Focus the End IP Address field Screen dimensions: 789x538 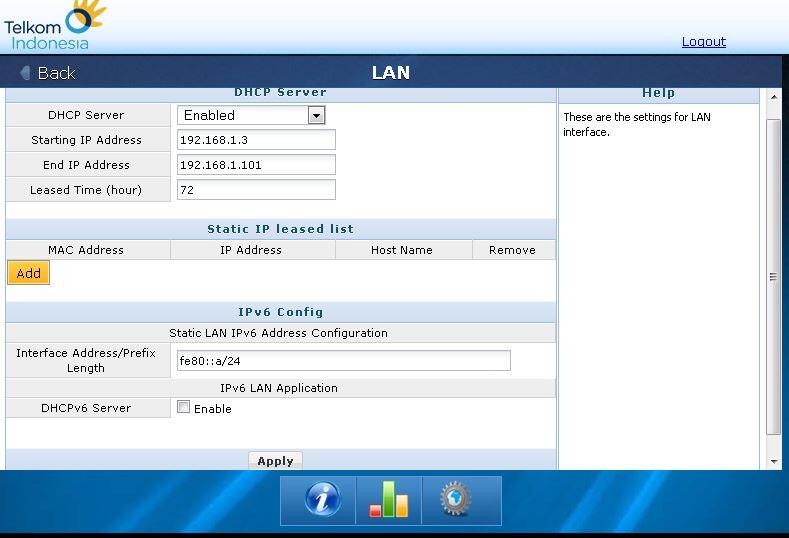coord(256,165)
